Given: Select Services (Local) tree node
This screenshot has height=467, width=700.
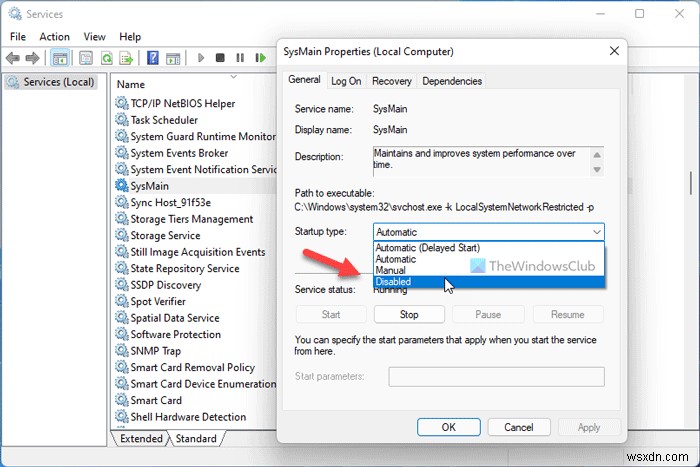Looking at the screenshot, I should point(50,82).
